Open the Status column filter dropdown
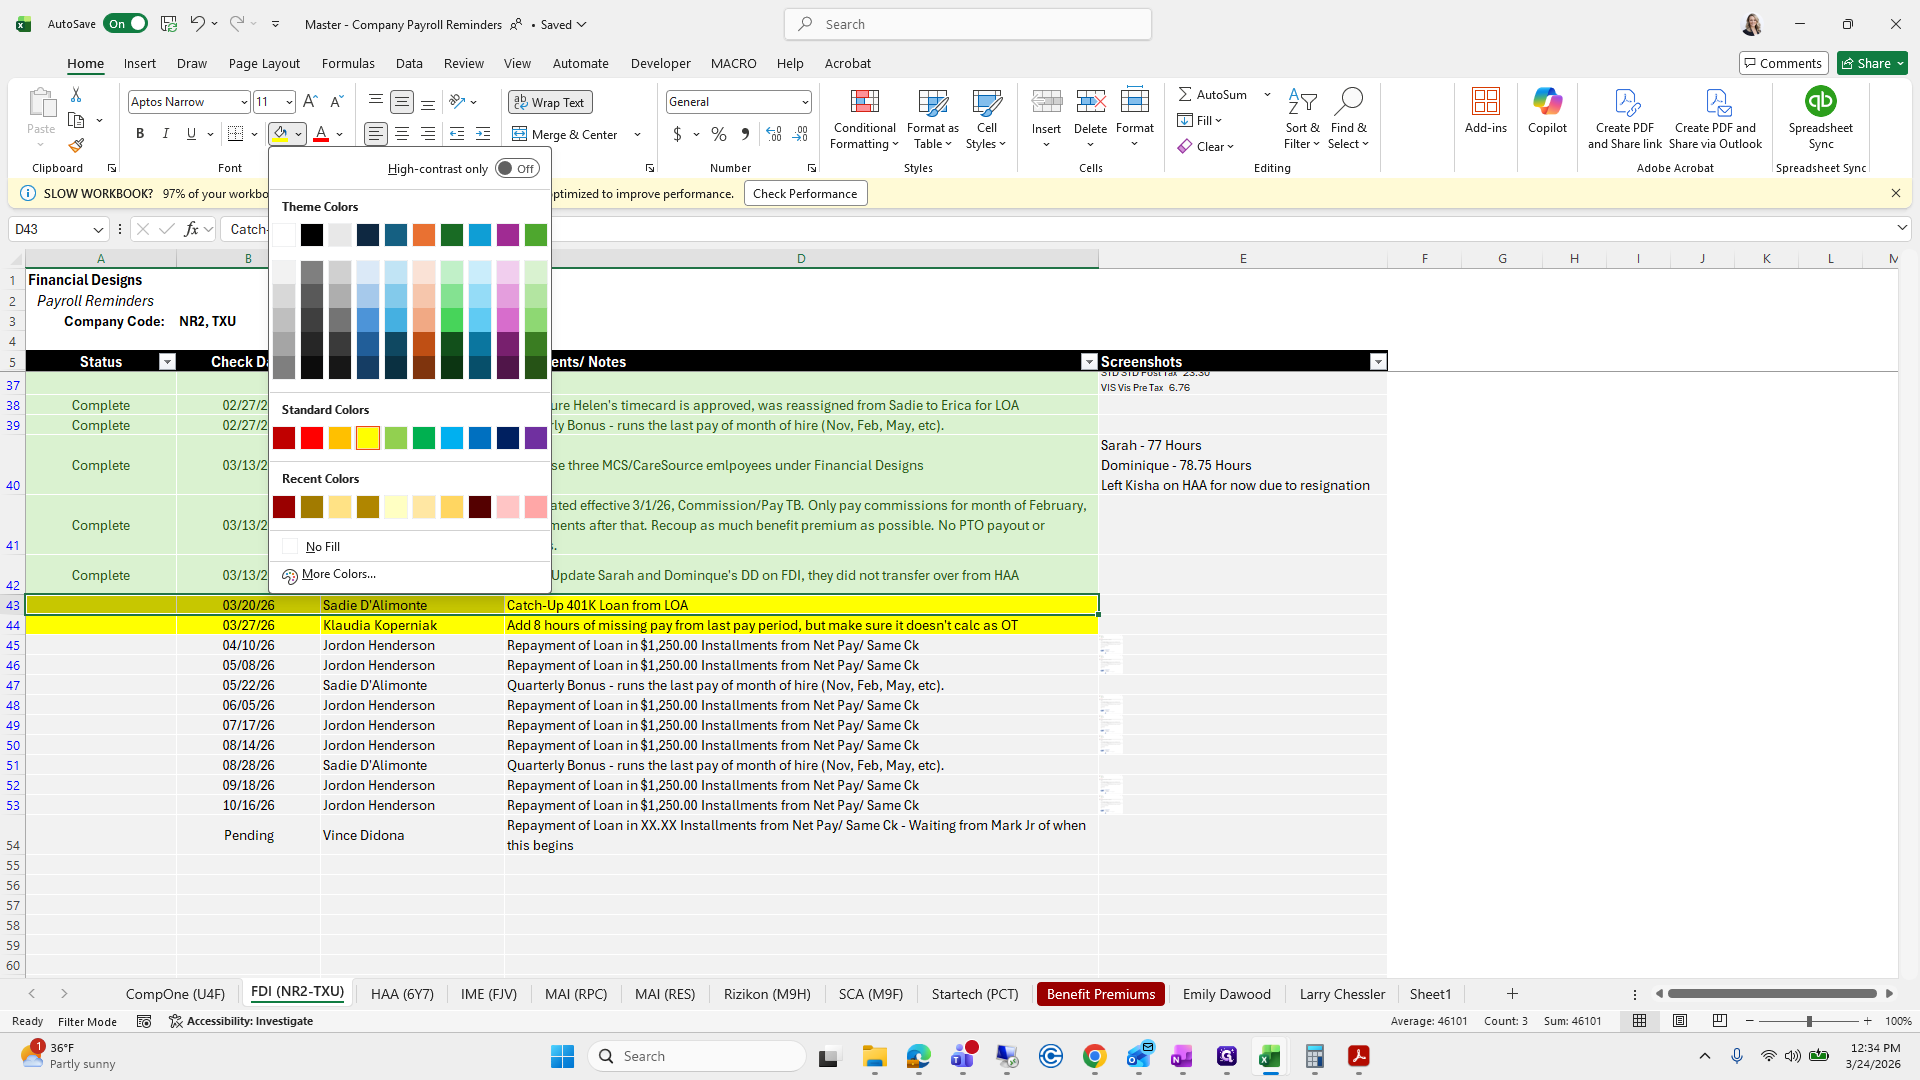The image size is (1920, 1080). (x=167, y=362)
